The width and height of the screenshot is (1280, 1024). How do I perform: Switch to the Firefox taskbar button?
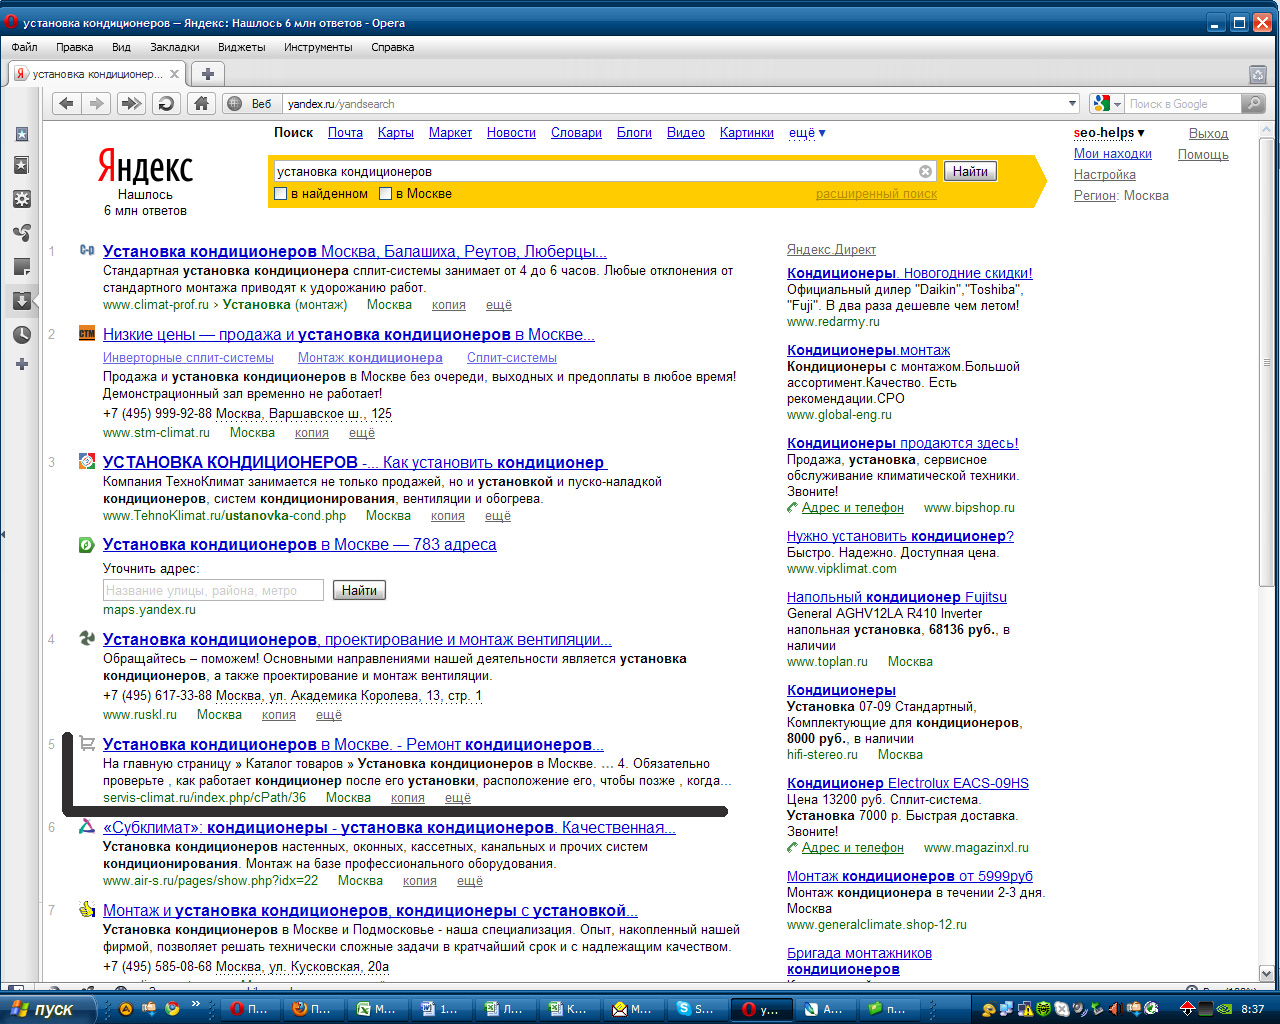(312, 1009)
